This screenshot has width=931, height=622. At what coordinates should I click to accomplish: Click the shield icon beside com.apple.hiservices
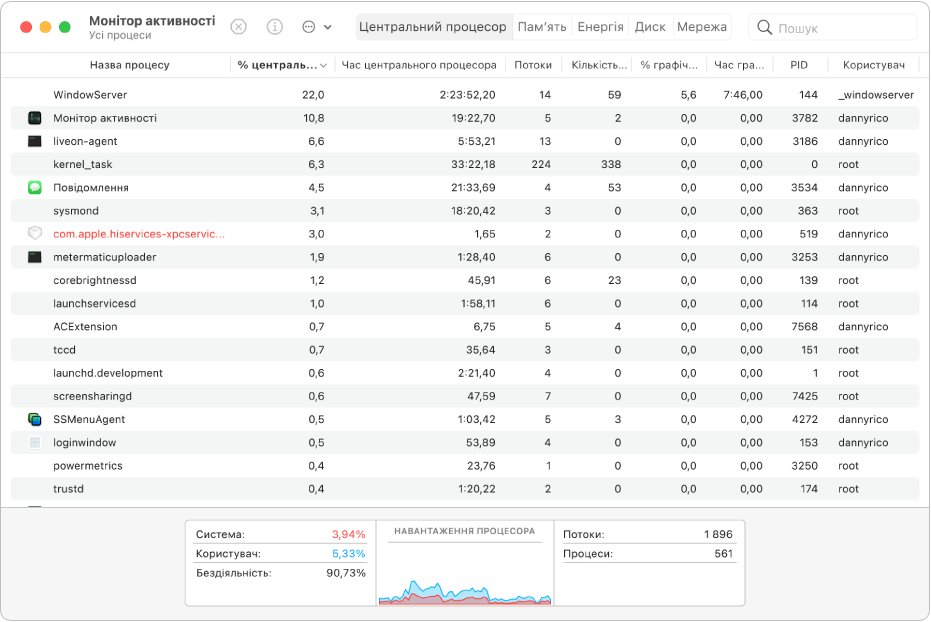35,233
